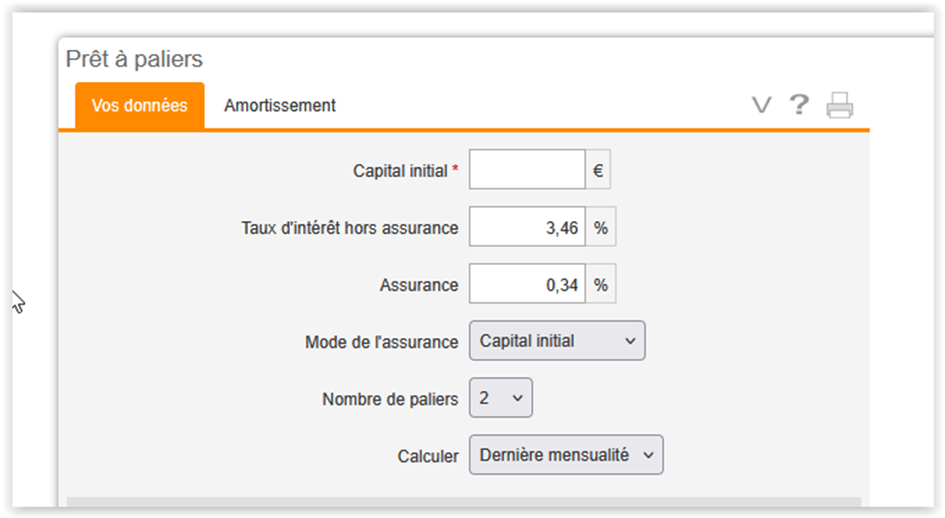Open the Mode de l'assurance dropdown
The height and width of the screenshot is (518, 945).
557,341
